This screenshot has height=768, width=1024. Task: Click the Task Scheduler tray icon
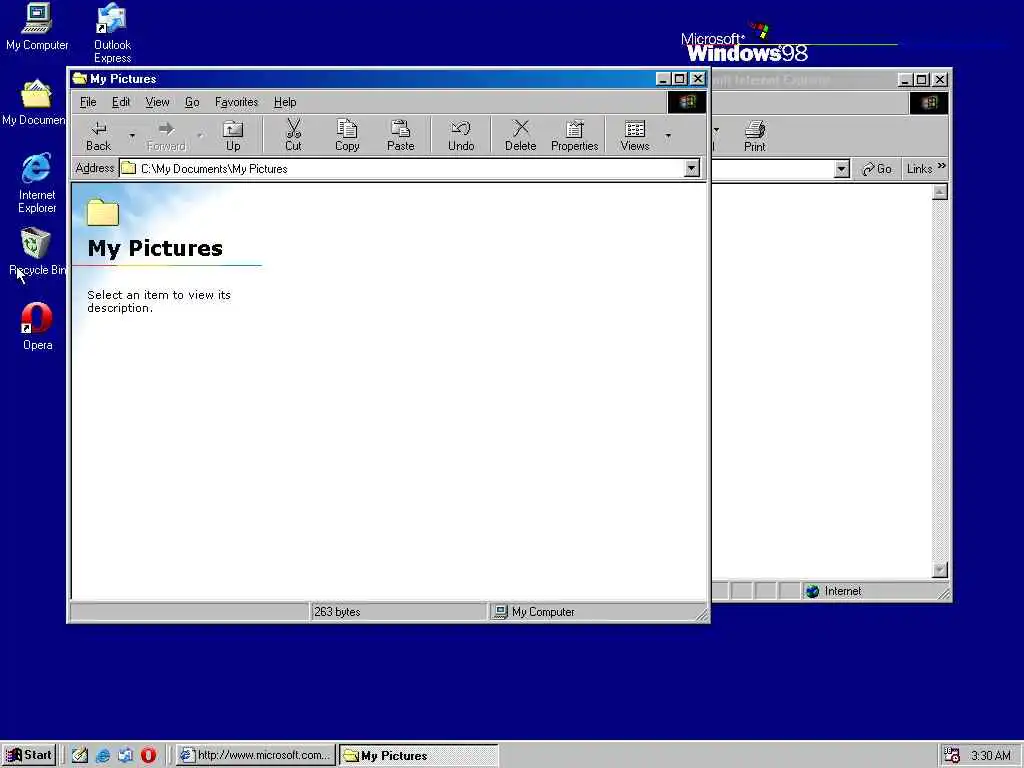point(952,755)
